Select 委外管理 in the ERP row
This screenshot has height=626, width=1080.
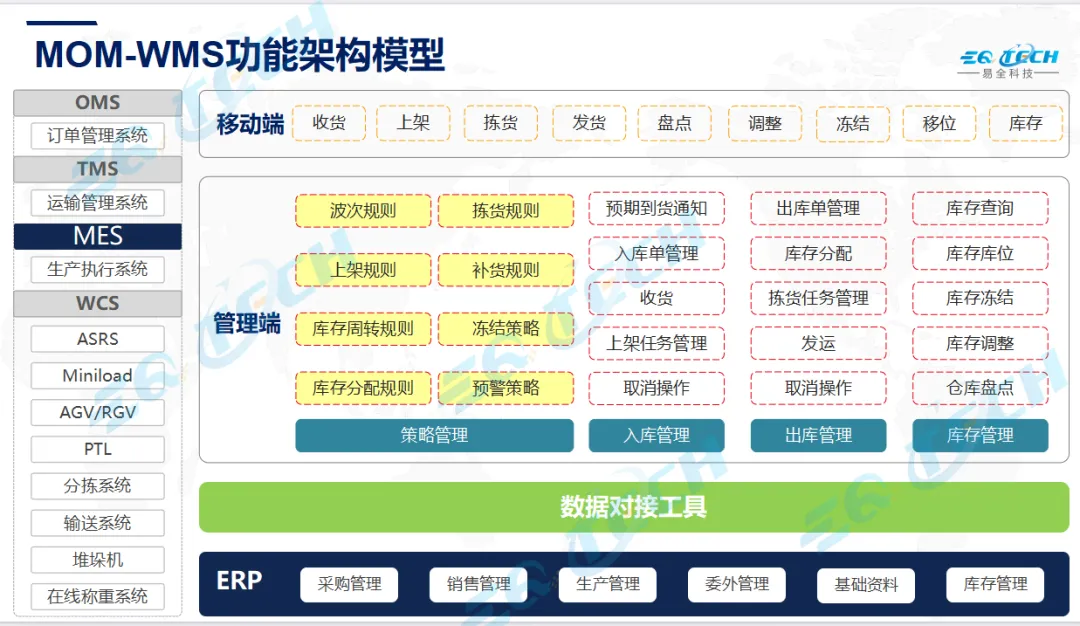tap(736, 584)
